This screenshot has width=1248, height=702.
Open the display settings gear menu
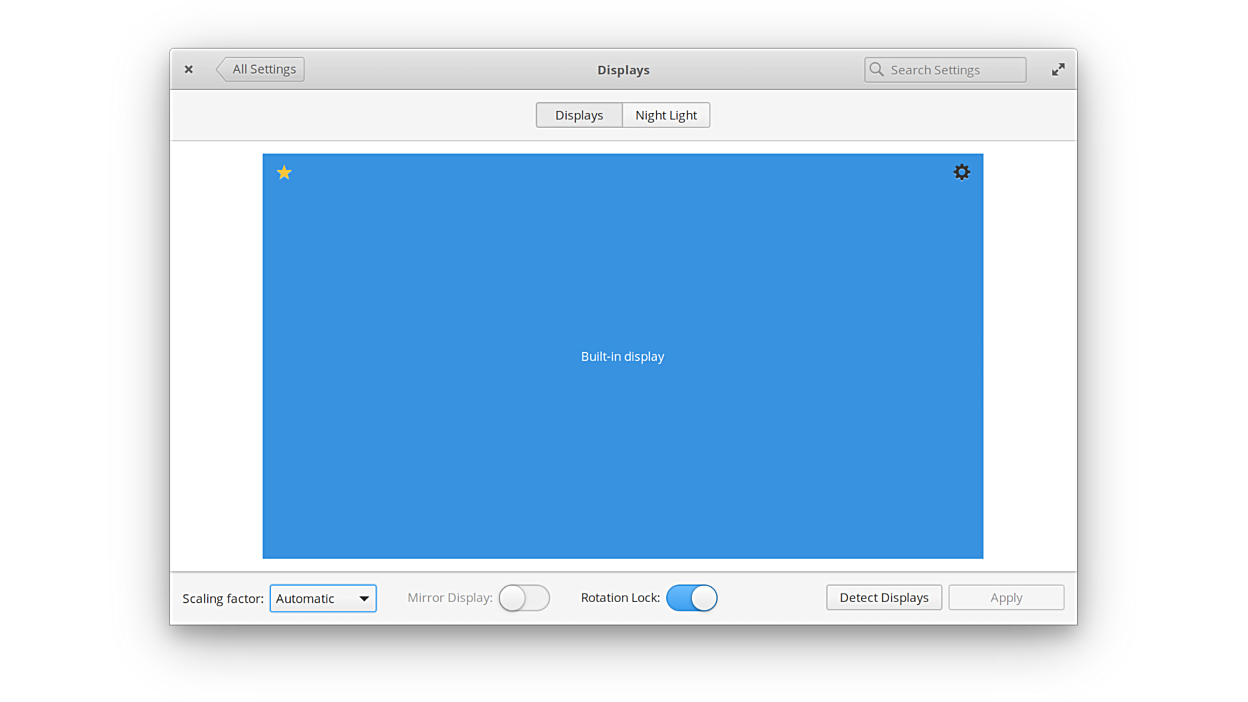click(961, 172)
